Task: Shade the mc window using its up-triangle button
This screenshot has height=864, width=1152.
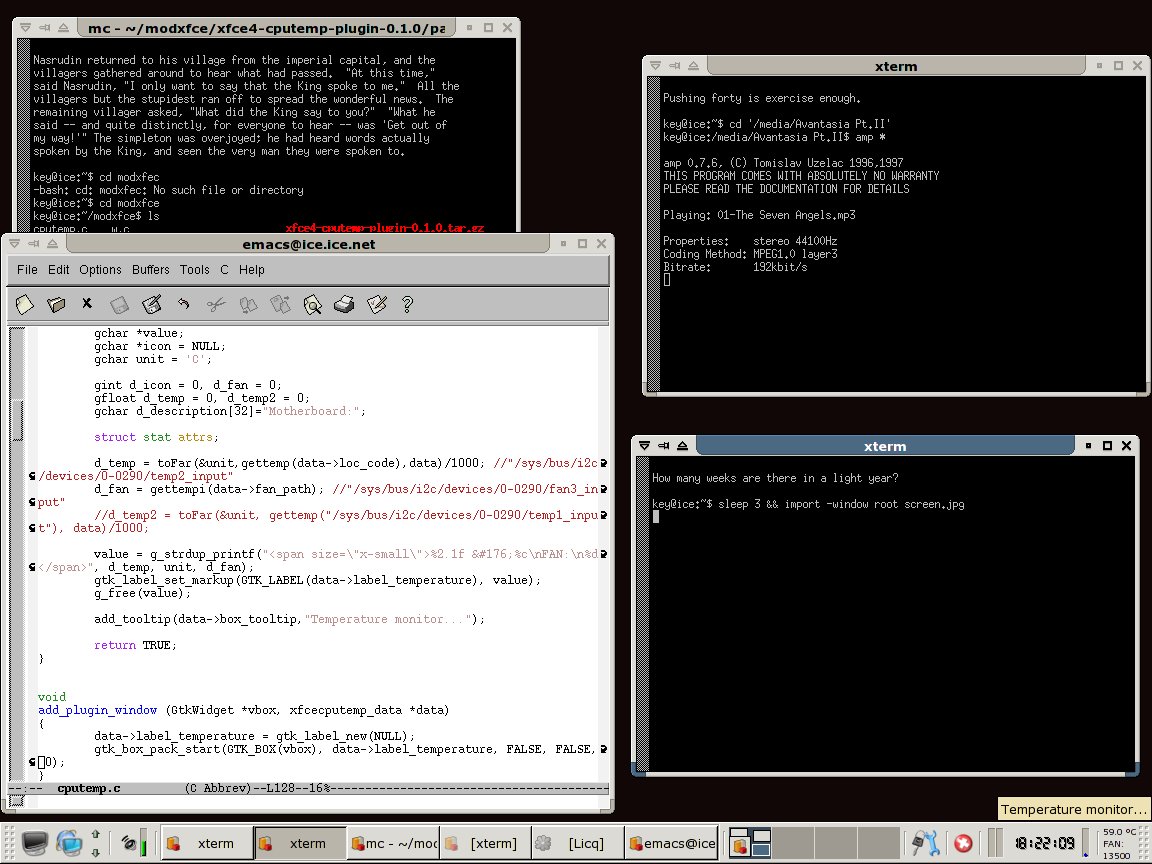Action: [63, 28]
